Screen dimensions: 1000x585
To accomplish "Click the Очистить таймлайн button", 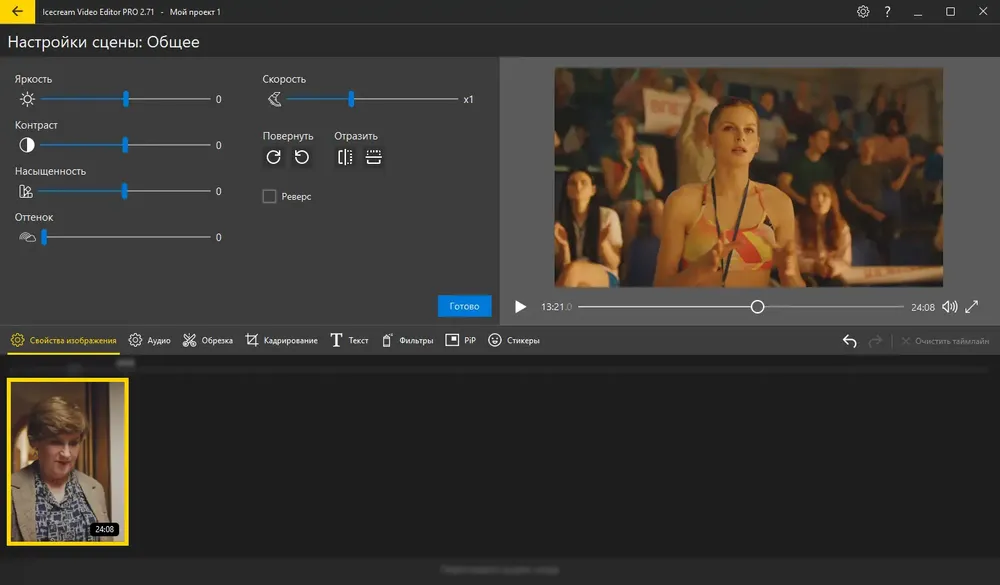I will pos(945,341).
